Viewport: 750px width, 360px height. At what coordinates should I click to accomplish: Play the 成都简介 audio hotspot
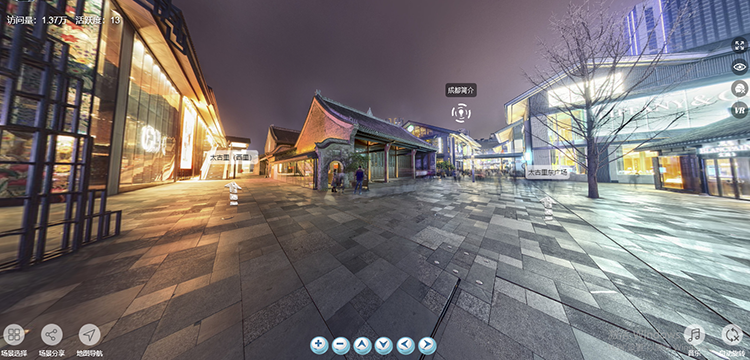(x=461, y=113)
